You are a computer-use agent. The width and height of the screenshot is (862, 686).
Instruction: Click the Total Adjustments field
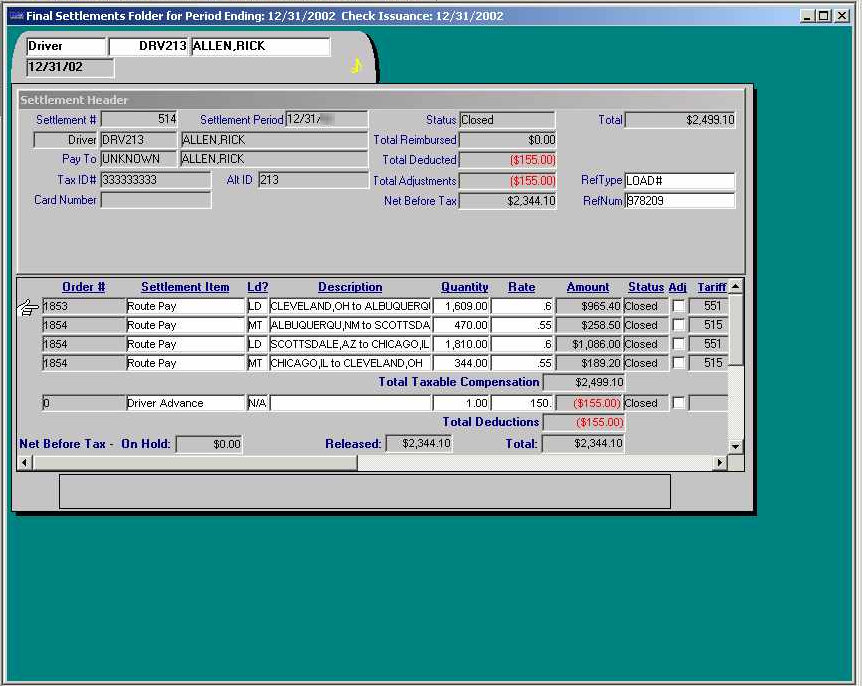[x=507, y=181]
